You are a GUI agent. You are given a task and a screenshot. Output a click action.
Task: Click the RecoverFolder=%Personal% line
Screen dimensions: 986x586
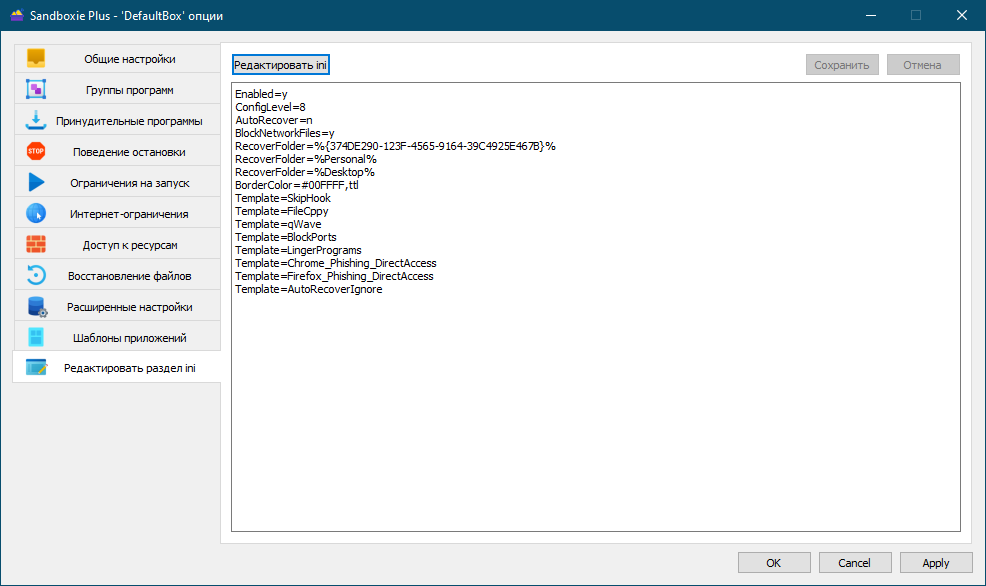tap(306, 160)
